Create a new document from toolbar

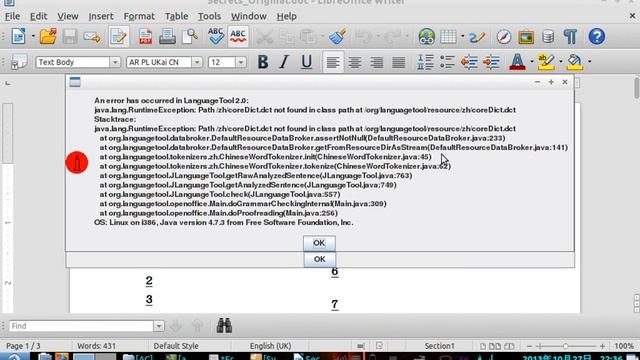click(x=18, y=37)
